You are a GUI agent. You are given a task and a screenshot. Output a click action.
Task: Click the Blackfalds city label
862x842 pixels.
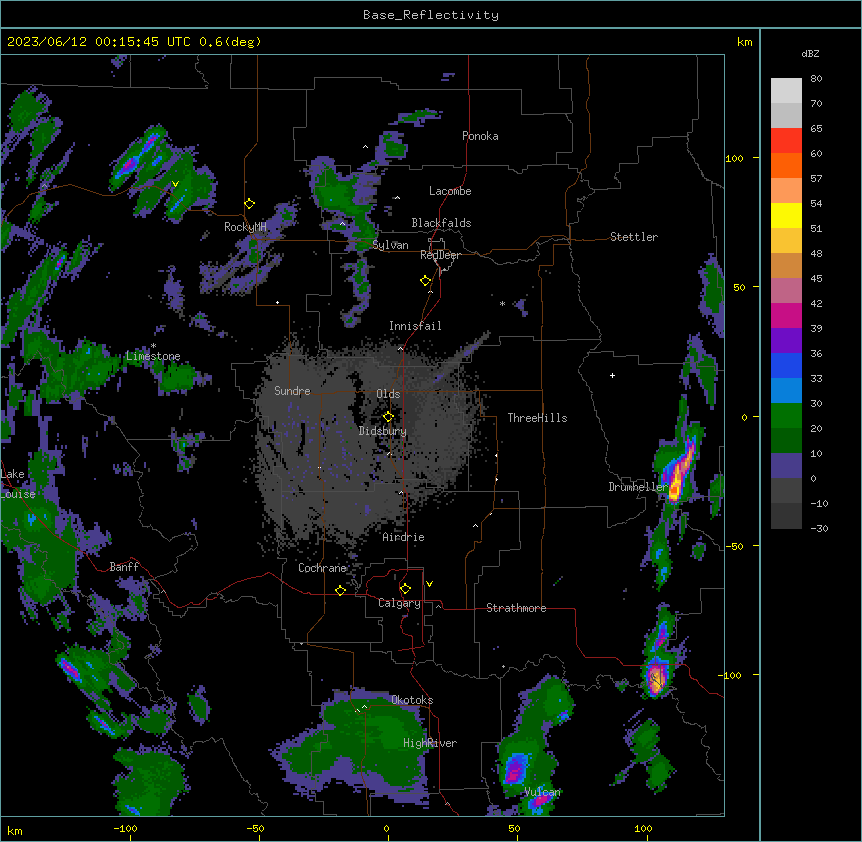441,223
